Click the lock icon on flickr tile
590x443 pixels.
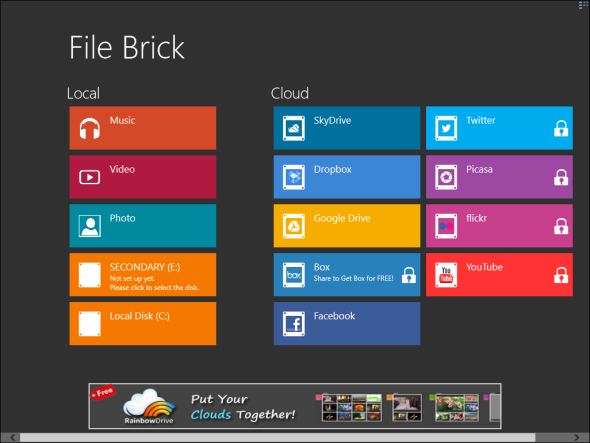coord(561,226)
